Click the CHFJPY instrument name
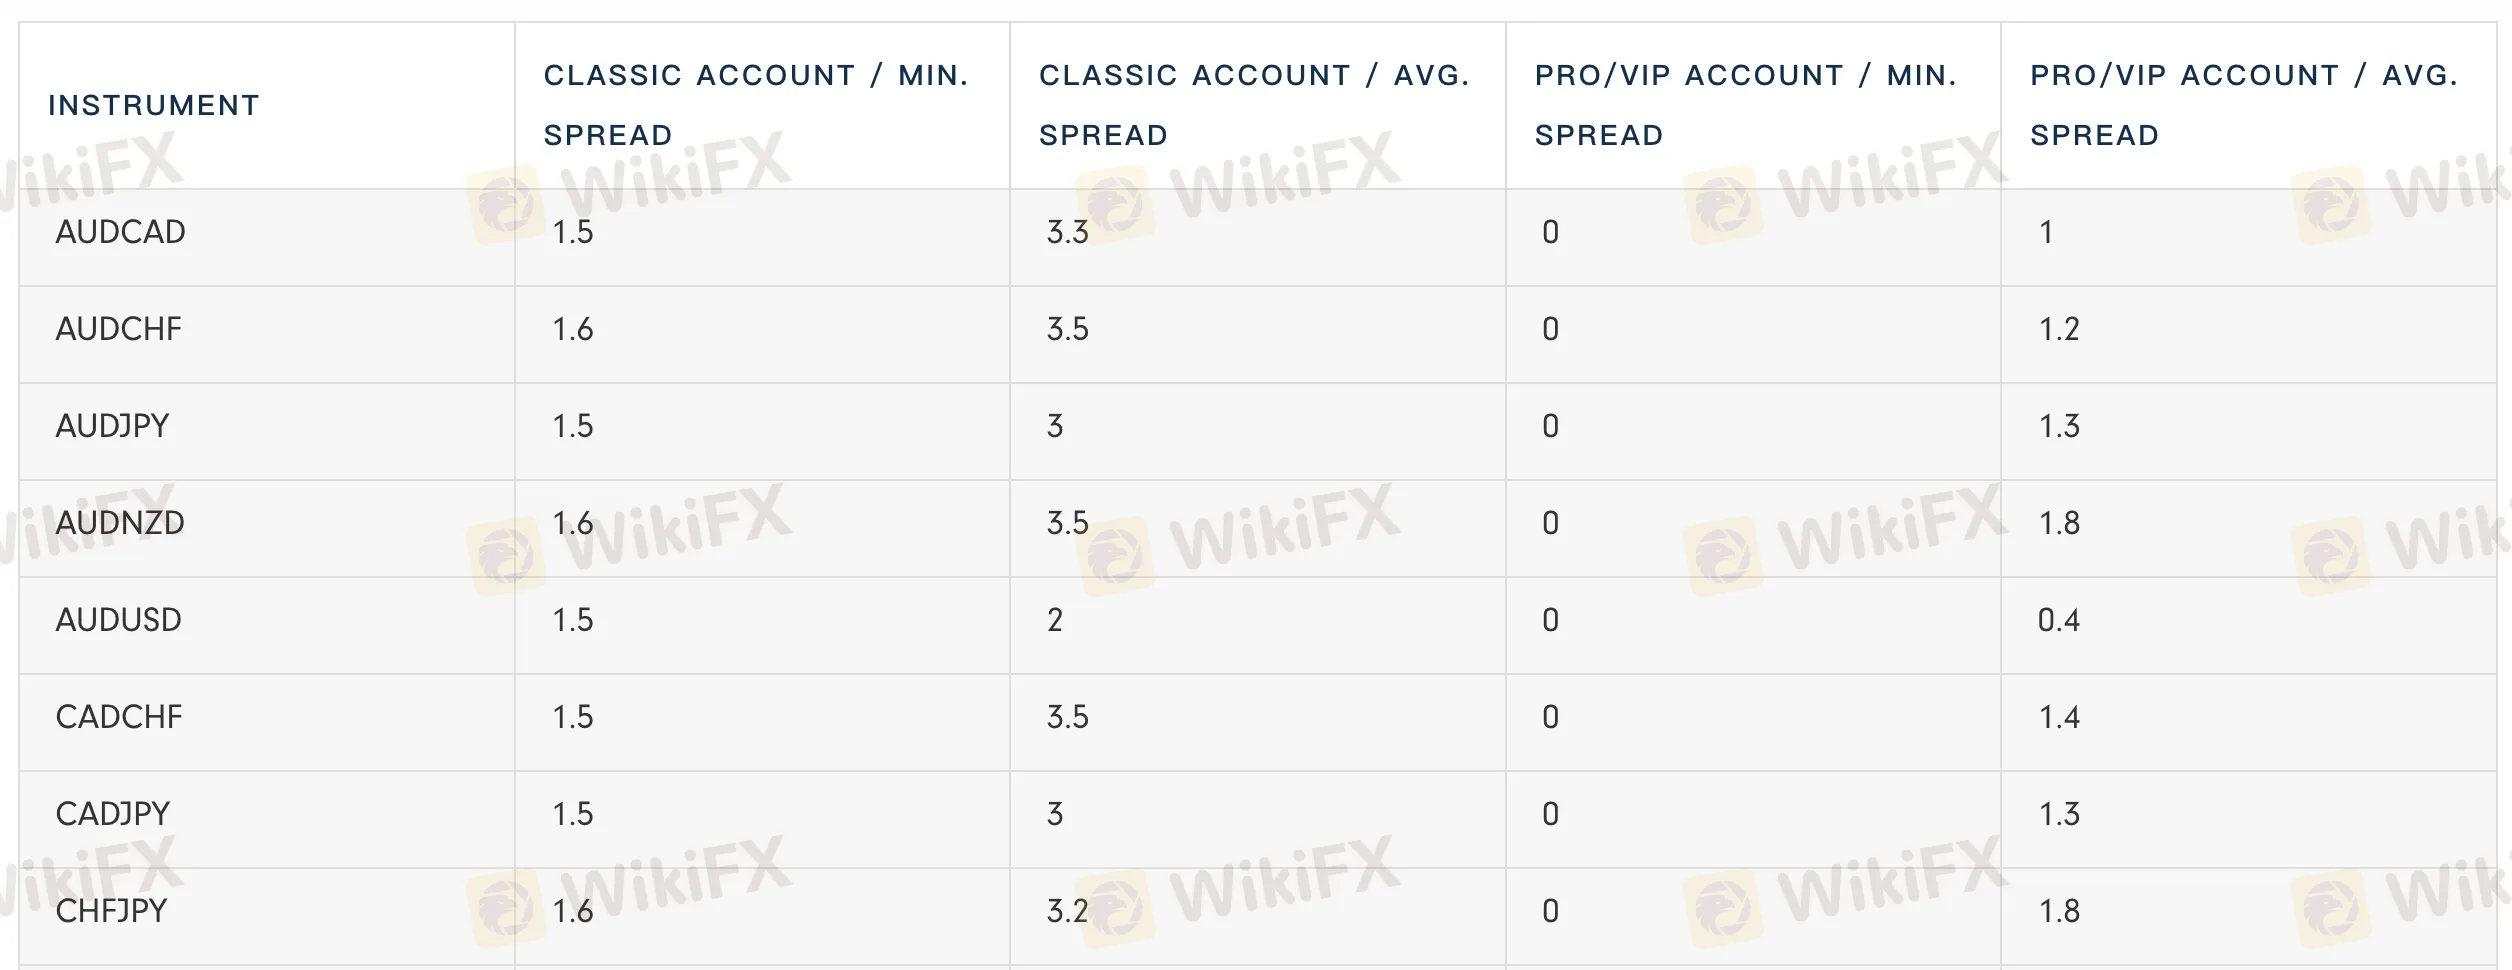This screenshot has width=2512, height=970. [111, 911]
